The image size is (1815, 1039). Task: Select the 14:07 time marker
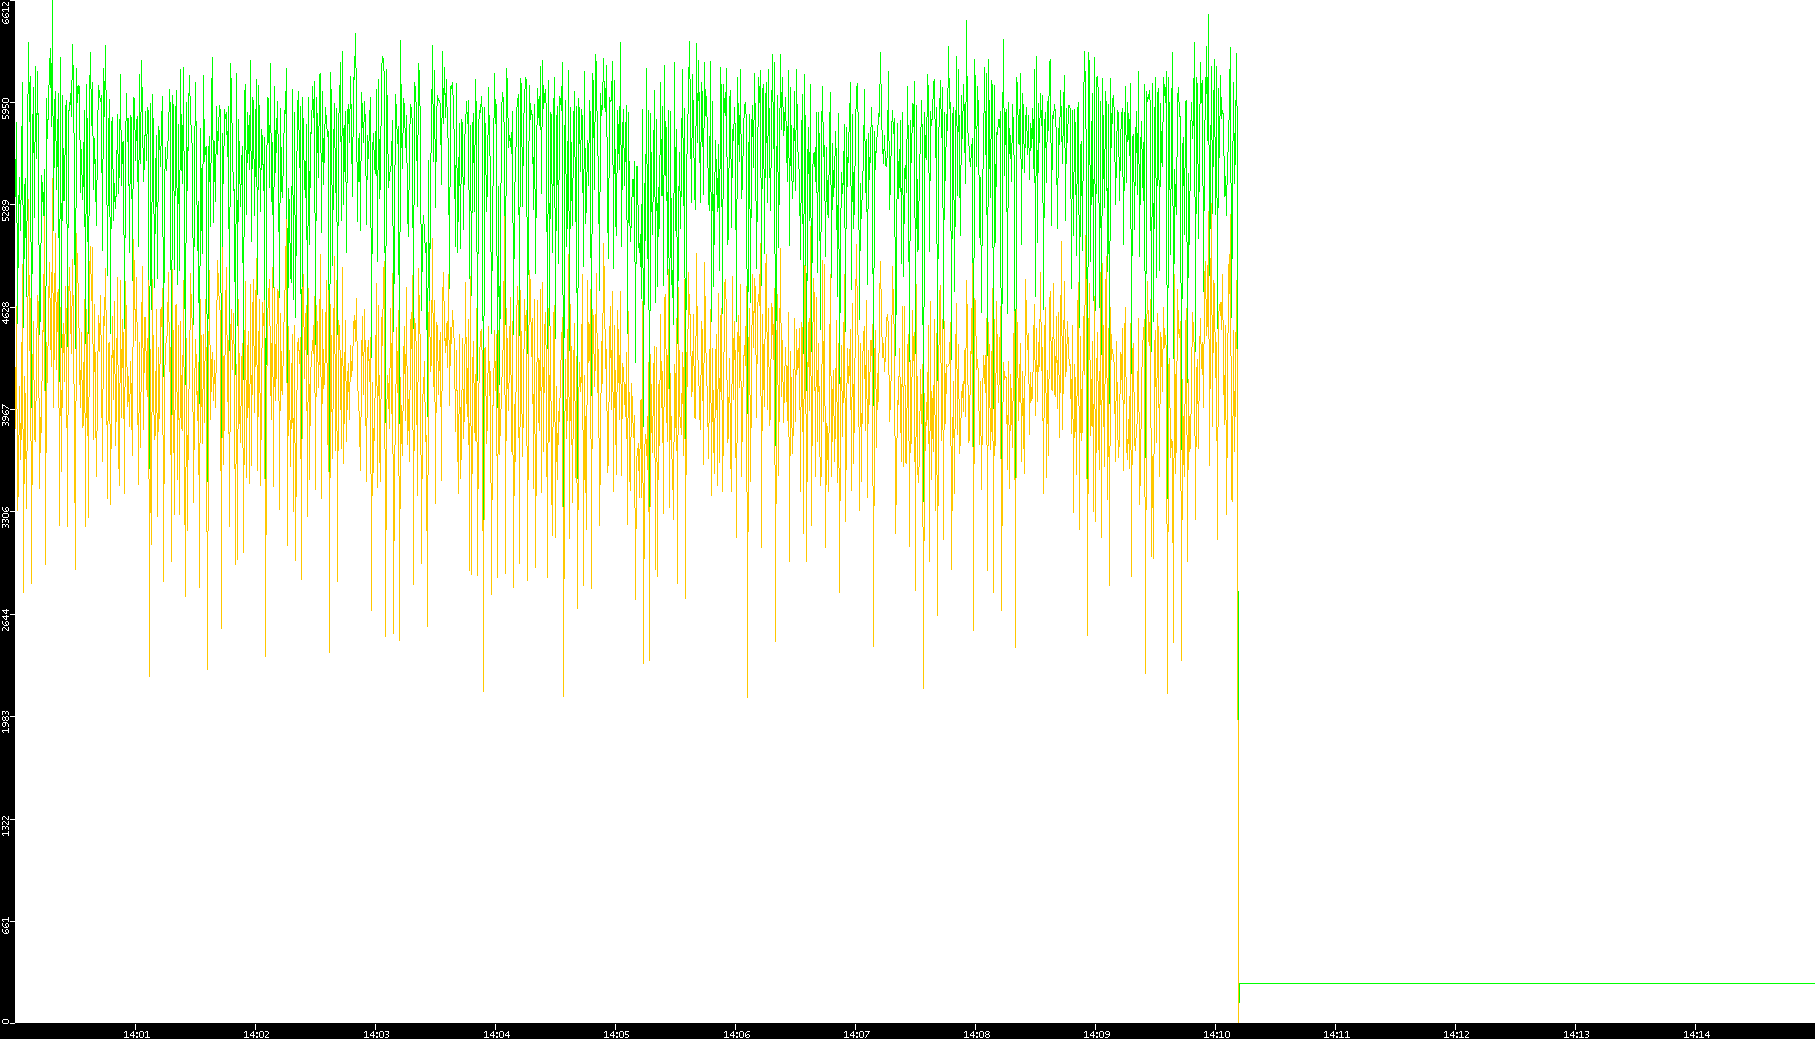(857, 1034)
